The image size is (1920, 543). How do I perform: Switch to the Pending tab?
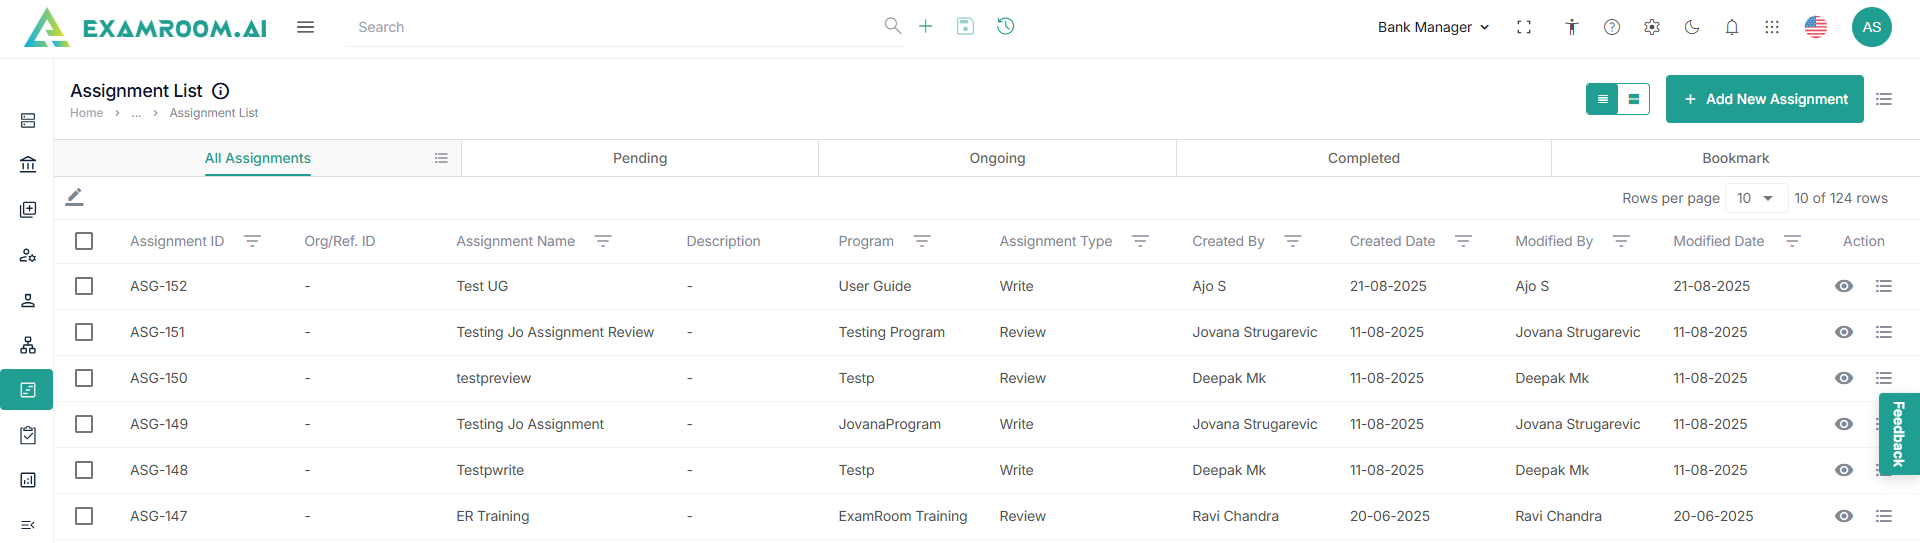[640, 158]
